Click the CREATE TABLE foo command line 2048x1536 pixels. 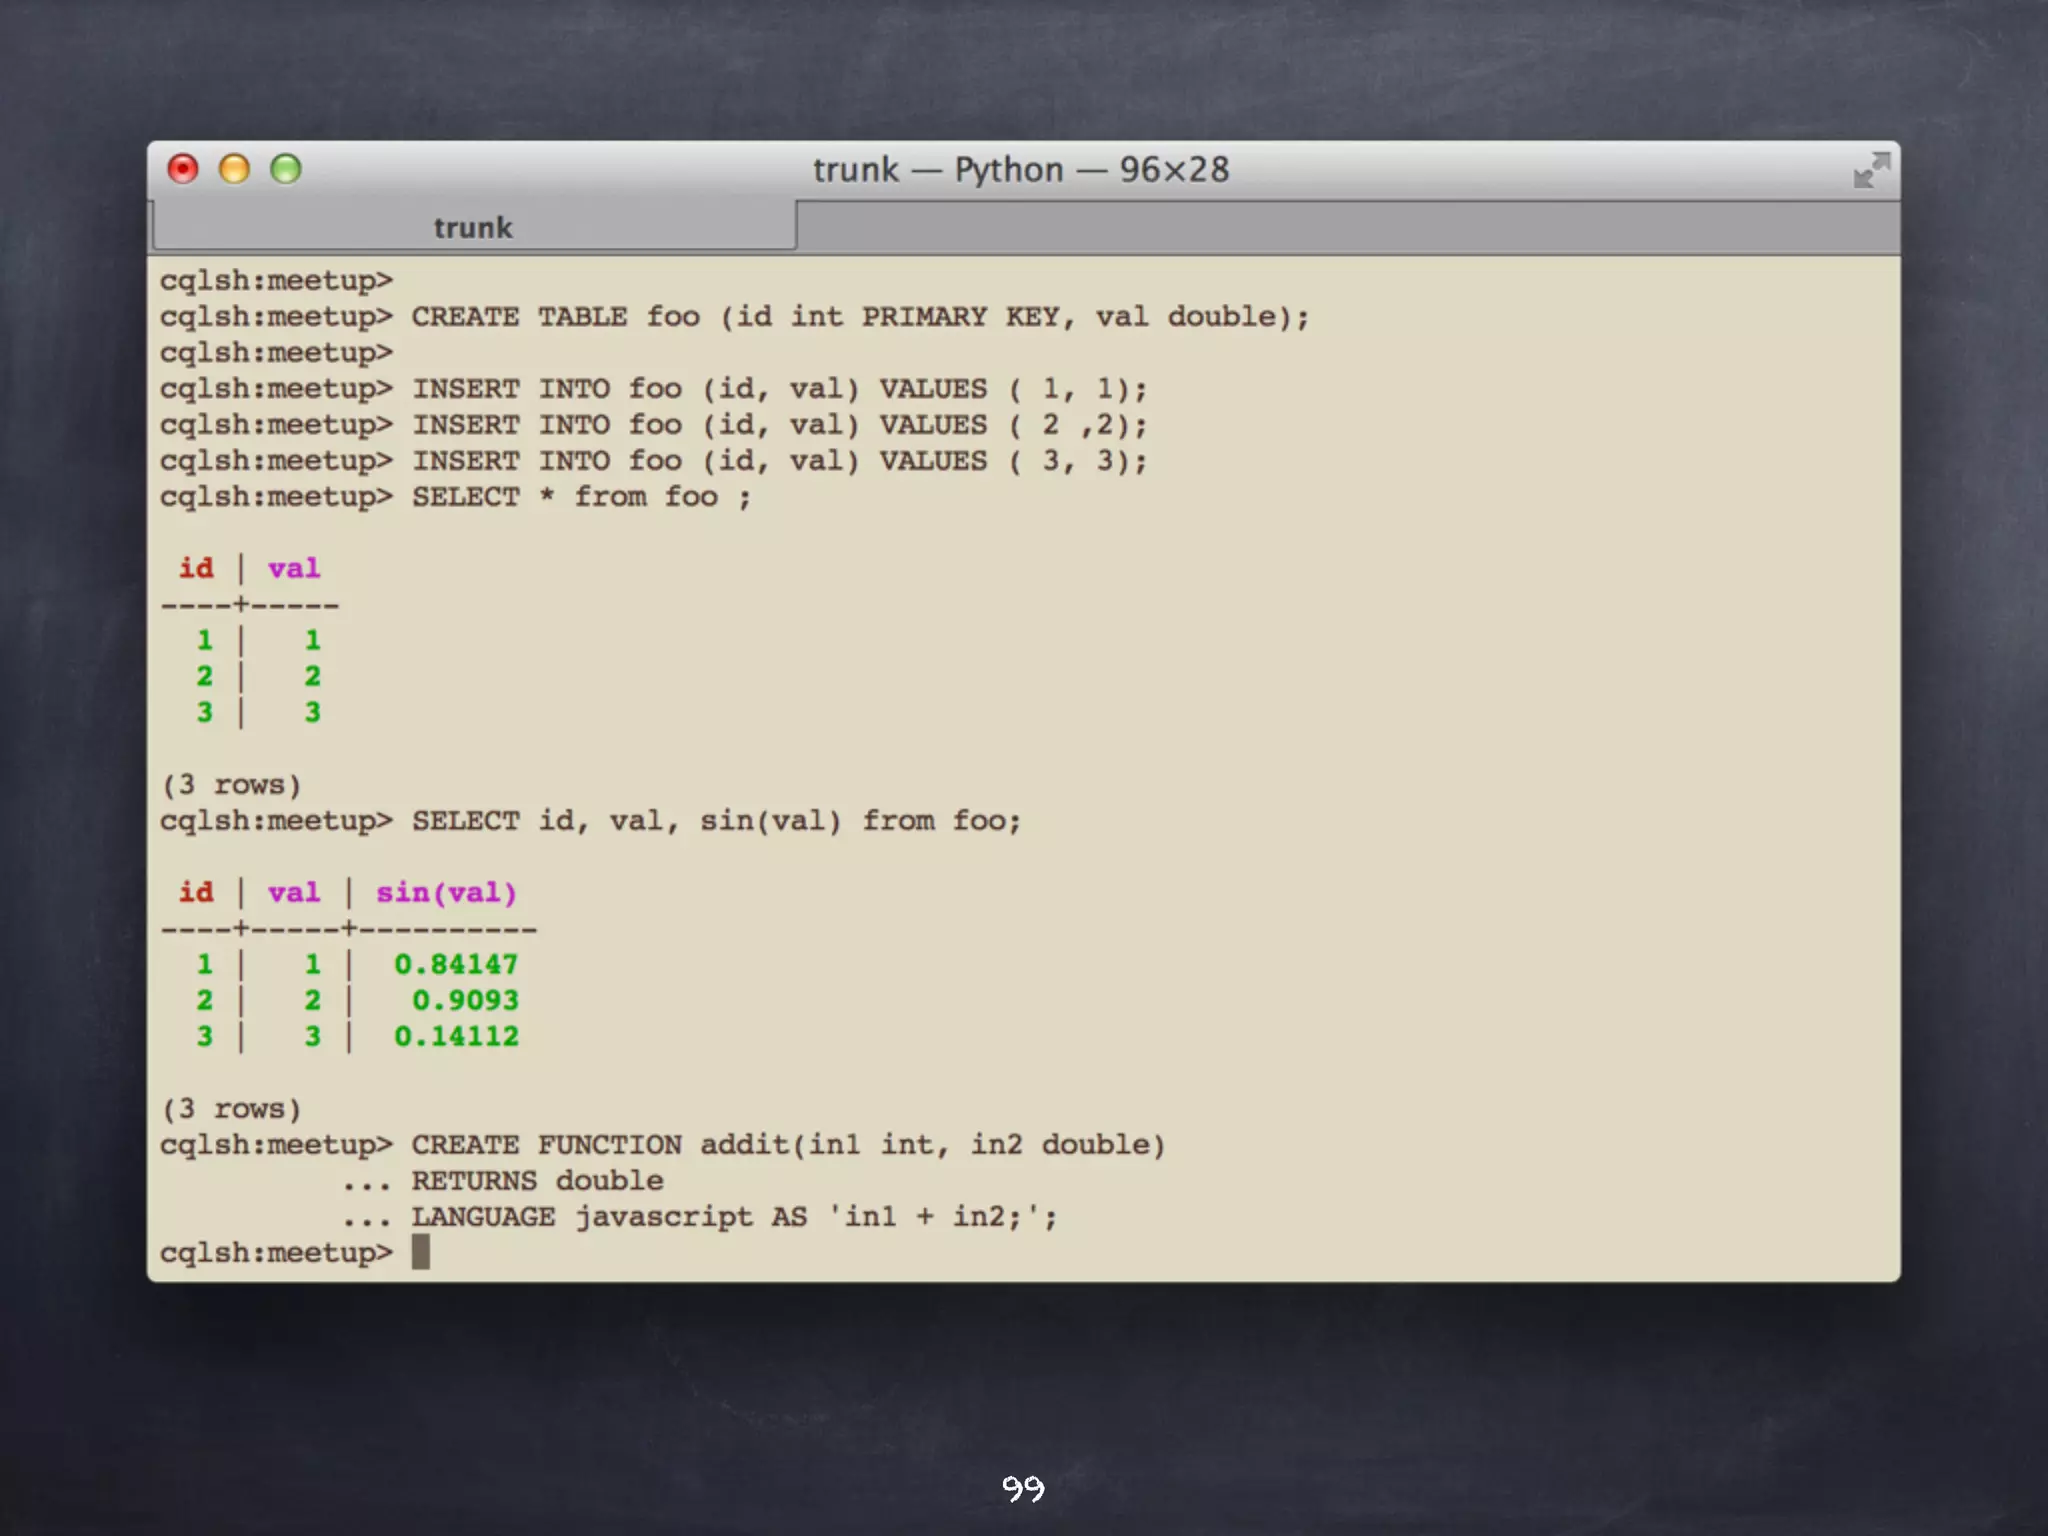click(860, 317)
